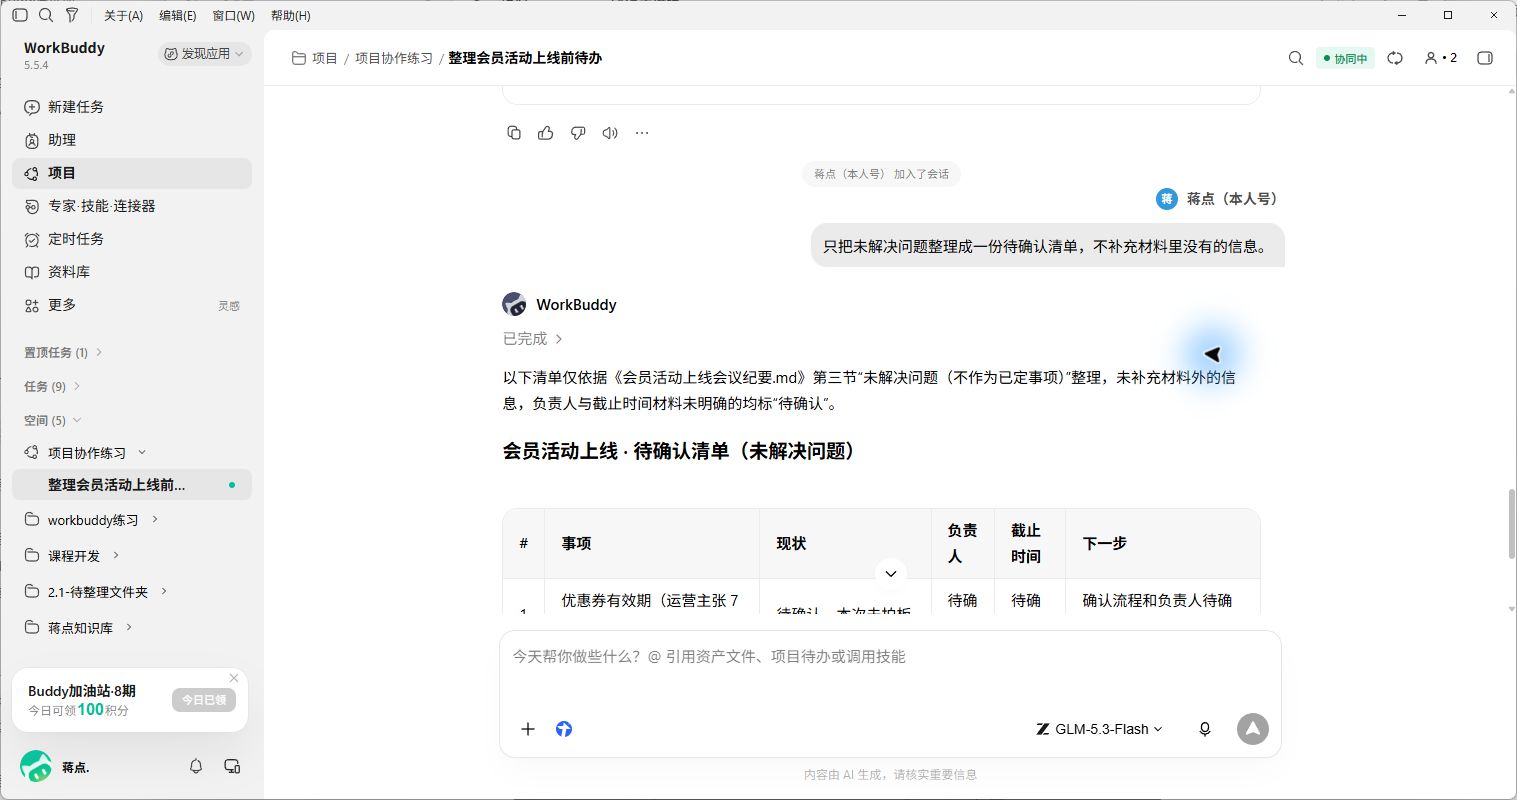1517x800 pixels.
Task: Open the 帮助(H) menu
Action: (x=291, y=16)
